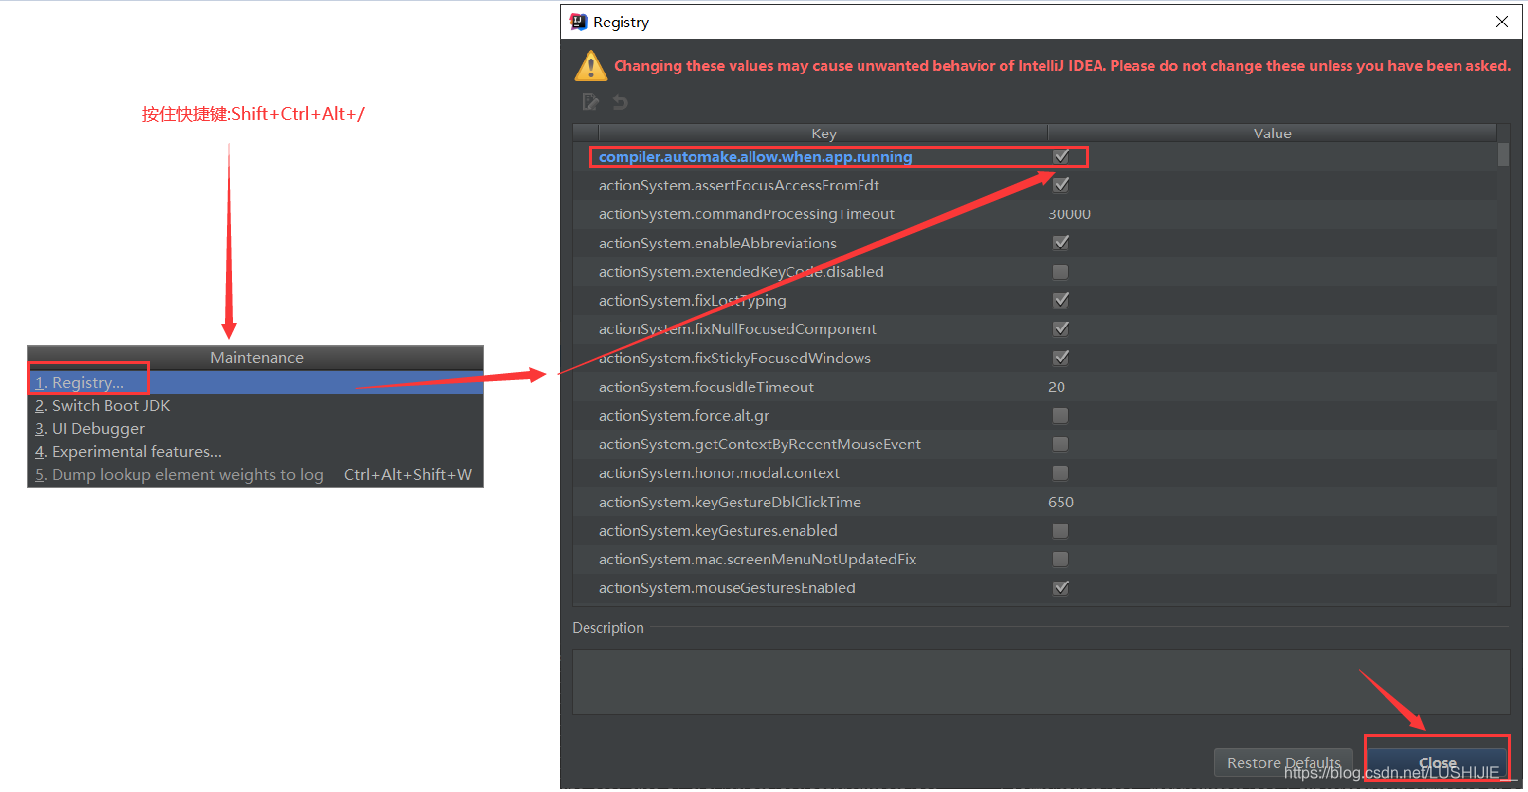Enable actionSystem.extendedKeyCode.disabled checkbox

1061,272
